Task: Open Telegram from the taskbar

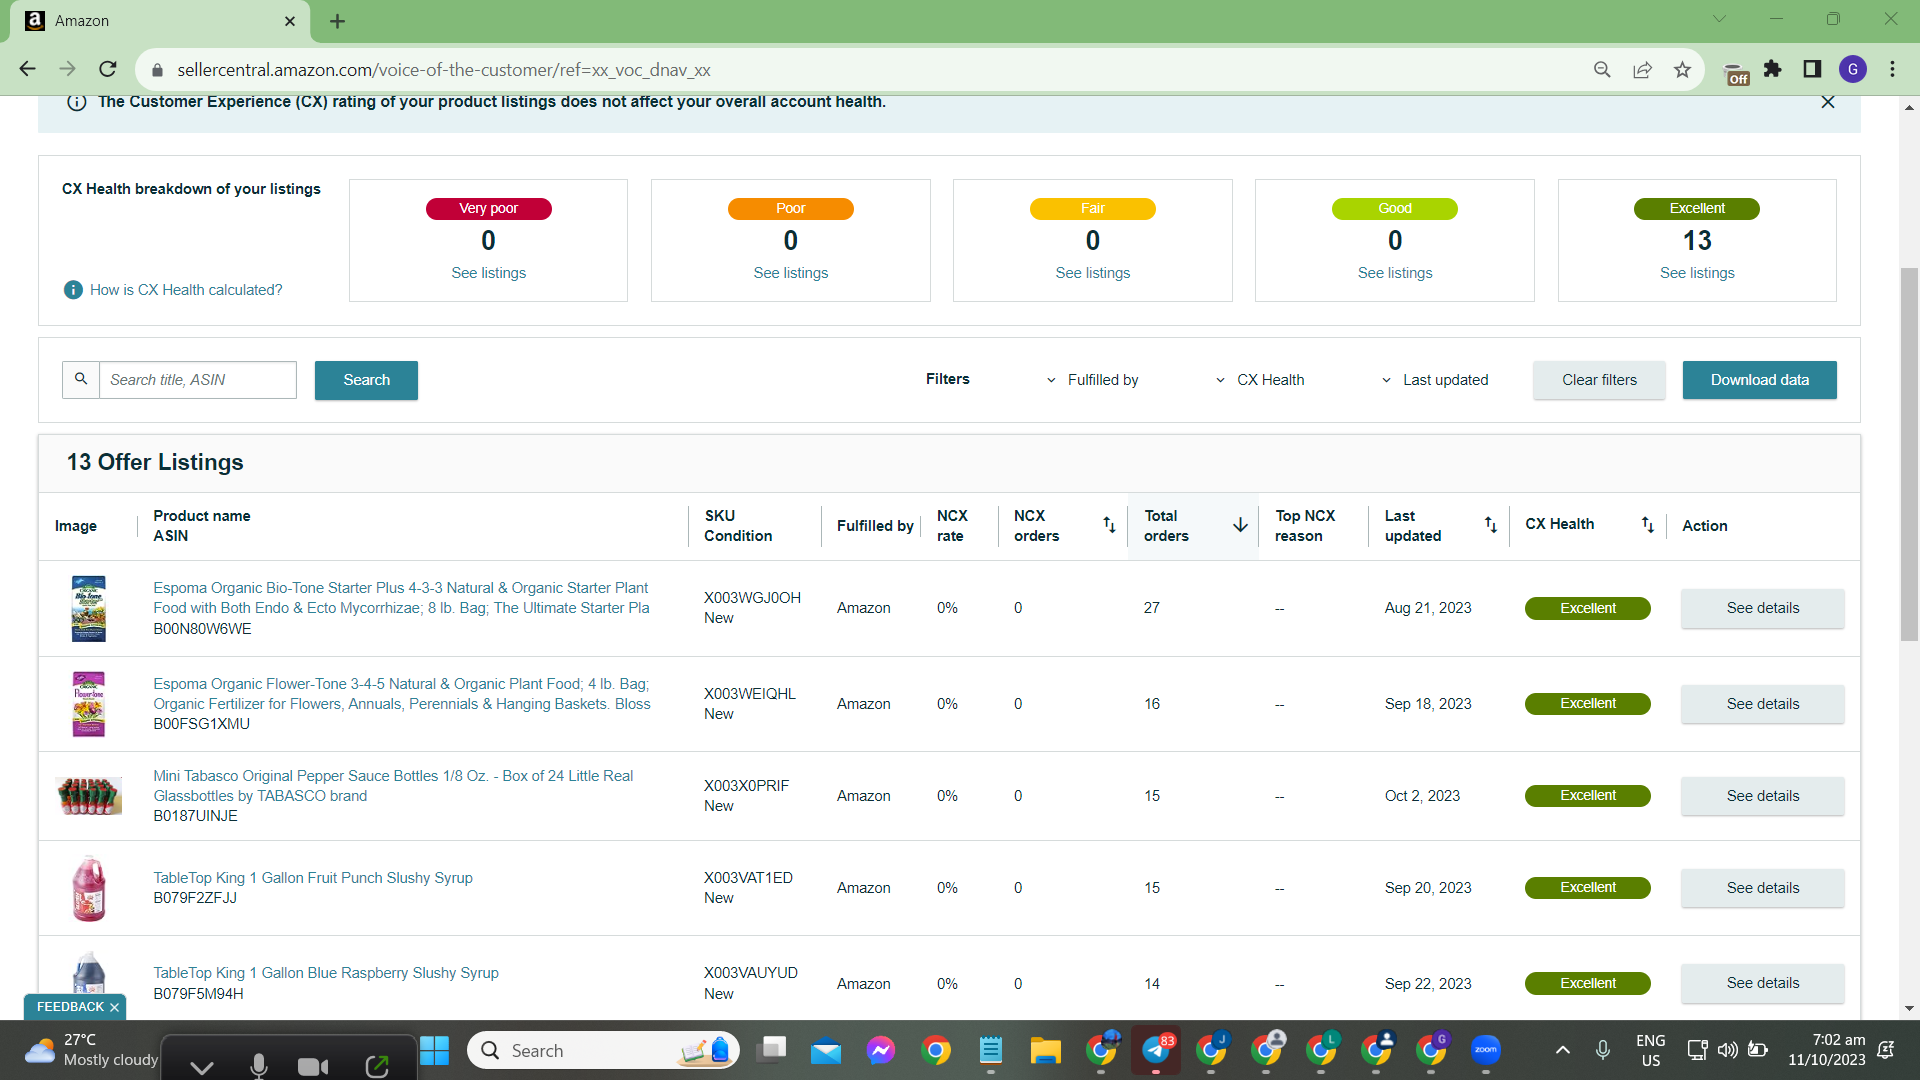Action: pos(1156,1050)
